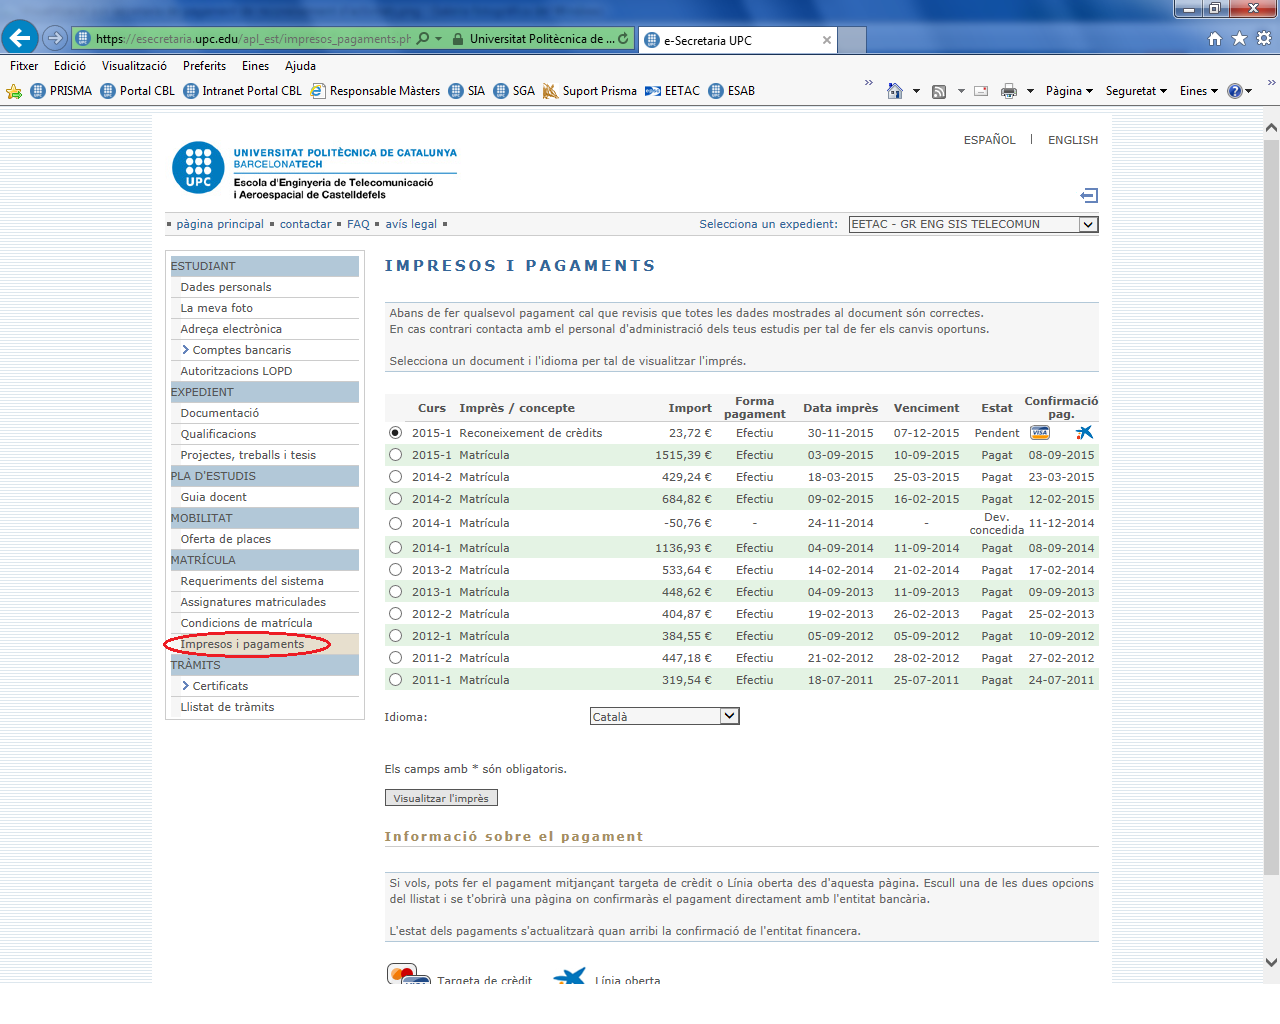Screen dimensions: 1280x1024
Task: Select the 2014-1 refund -50,76 € radio button
Action: click(x=395, y=523)
